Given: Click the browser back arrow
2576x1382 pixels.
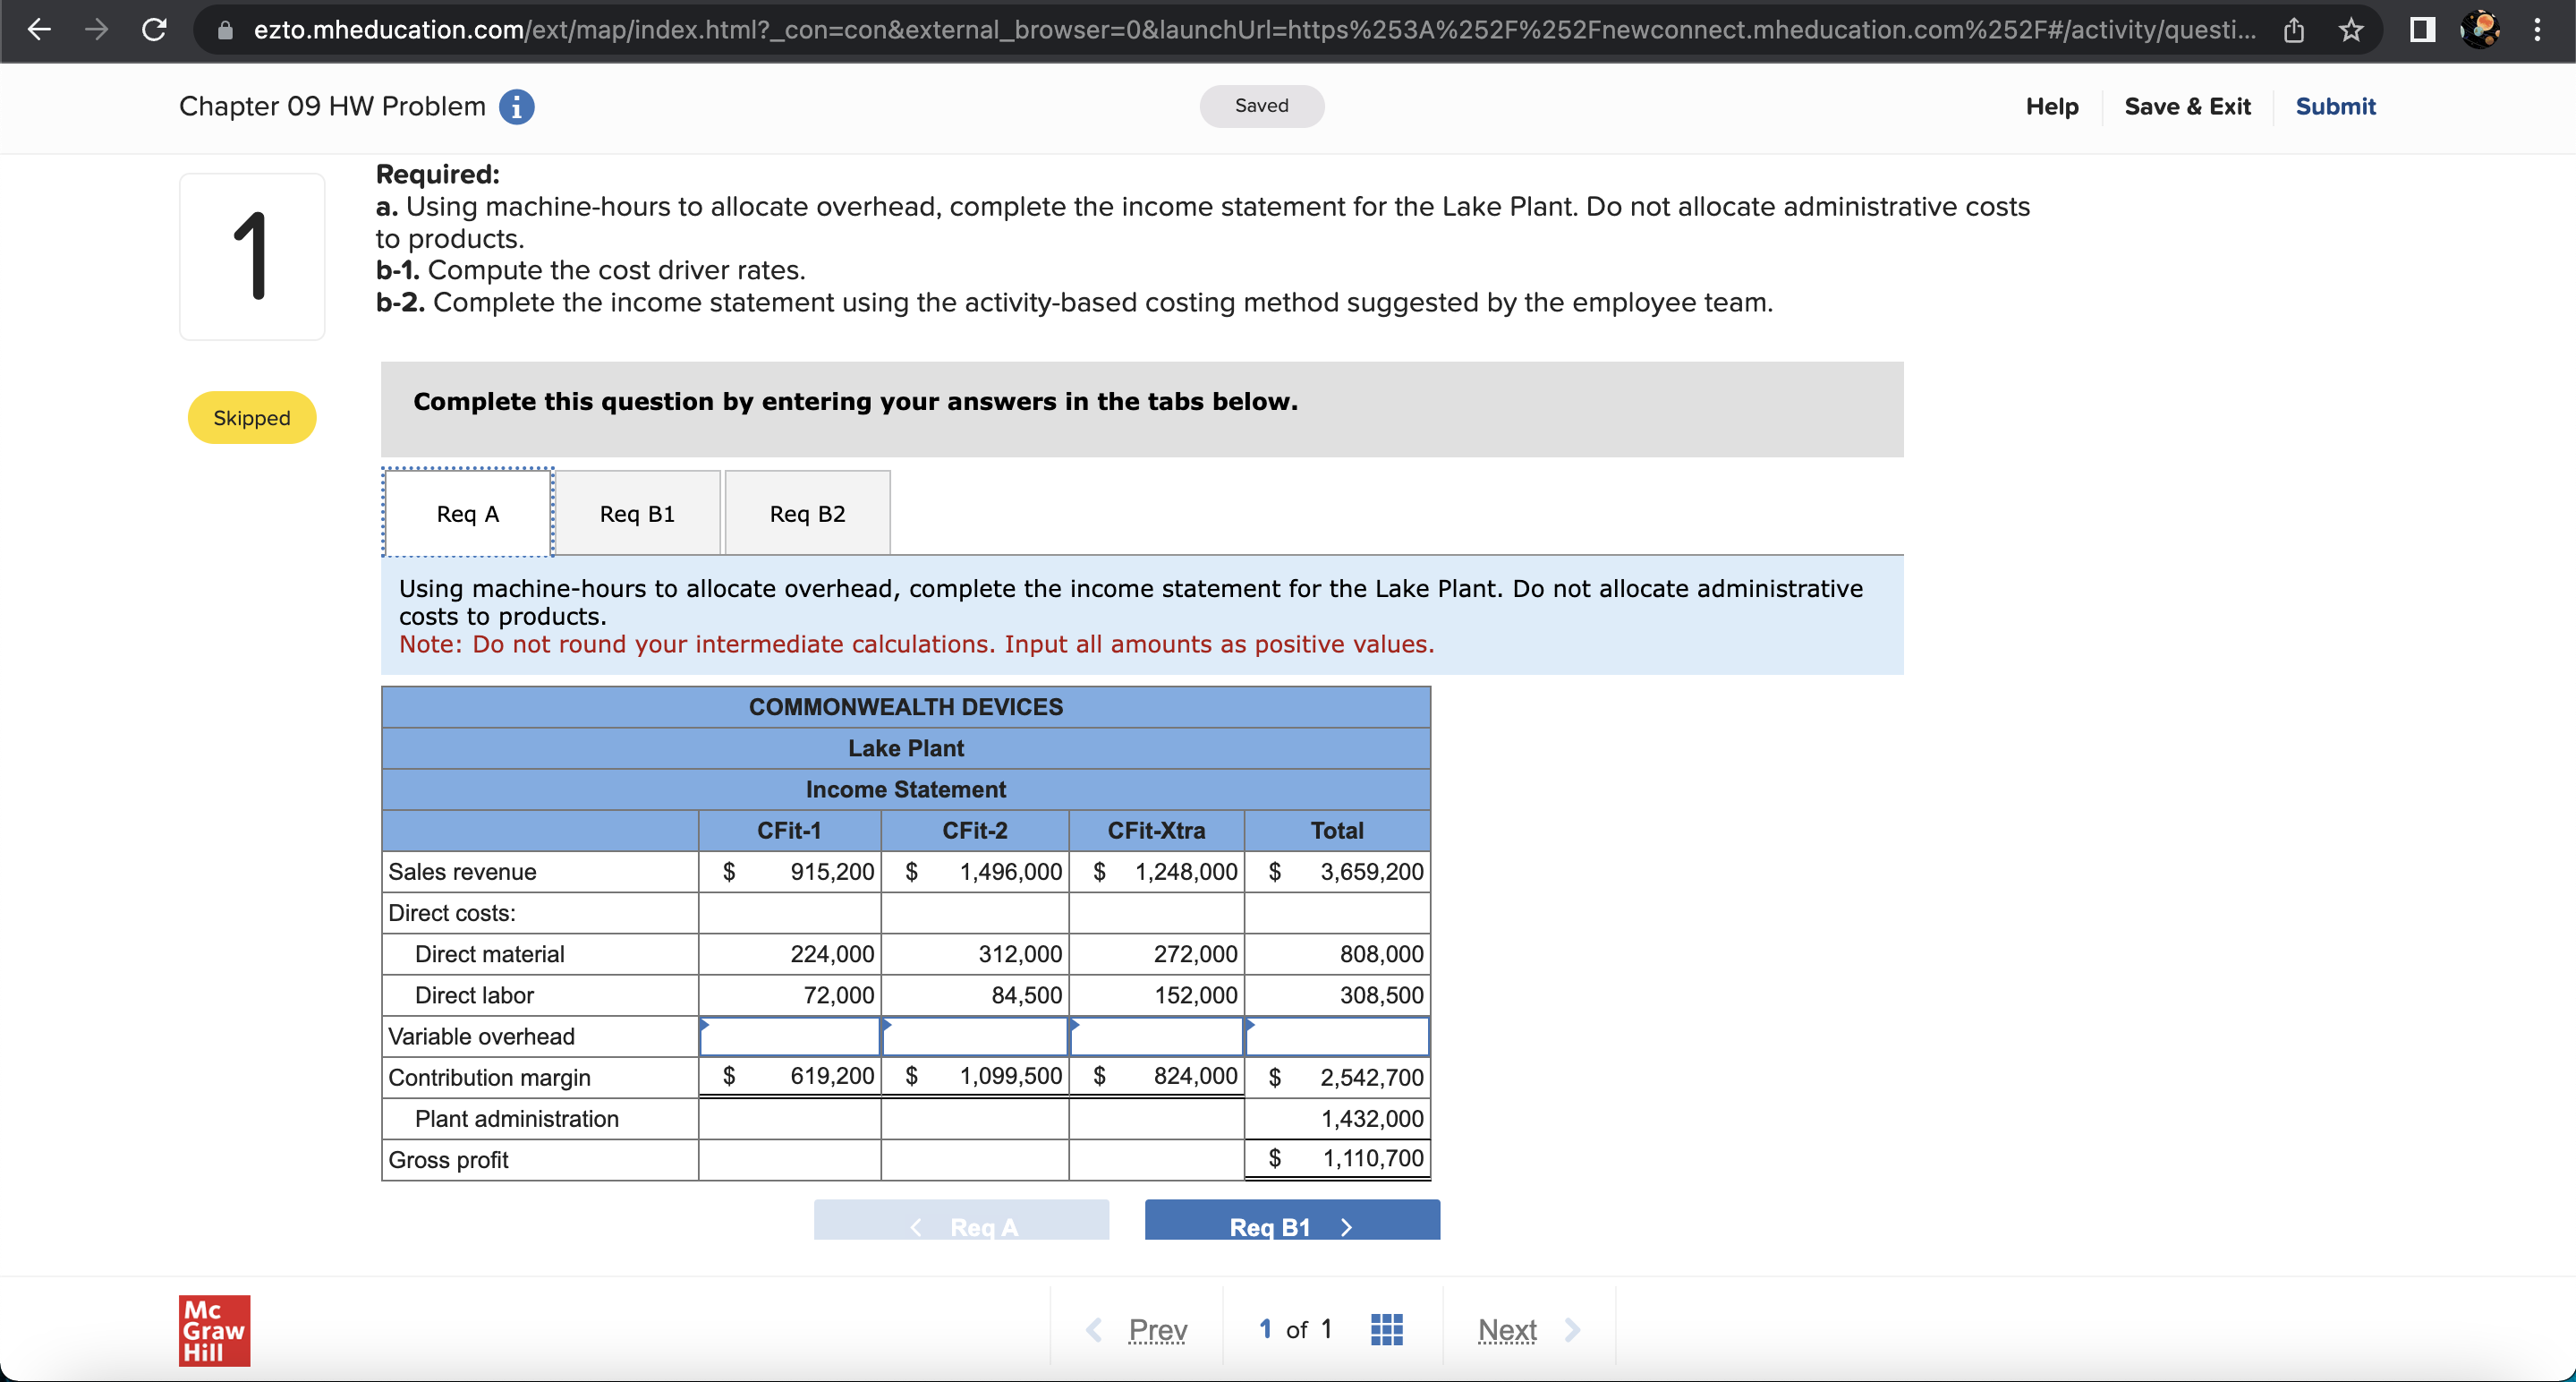Looking at the screenshot, I should 39,30.
